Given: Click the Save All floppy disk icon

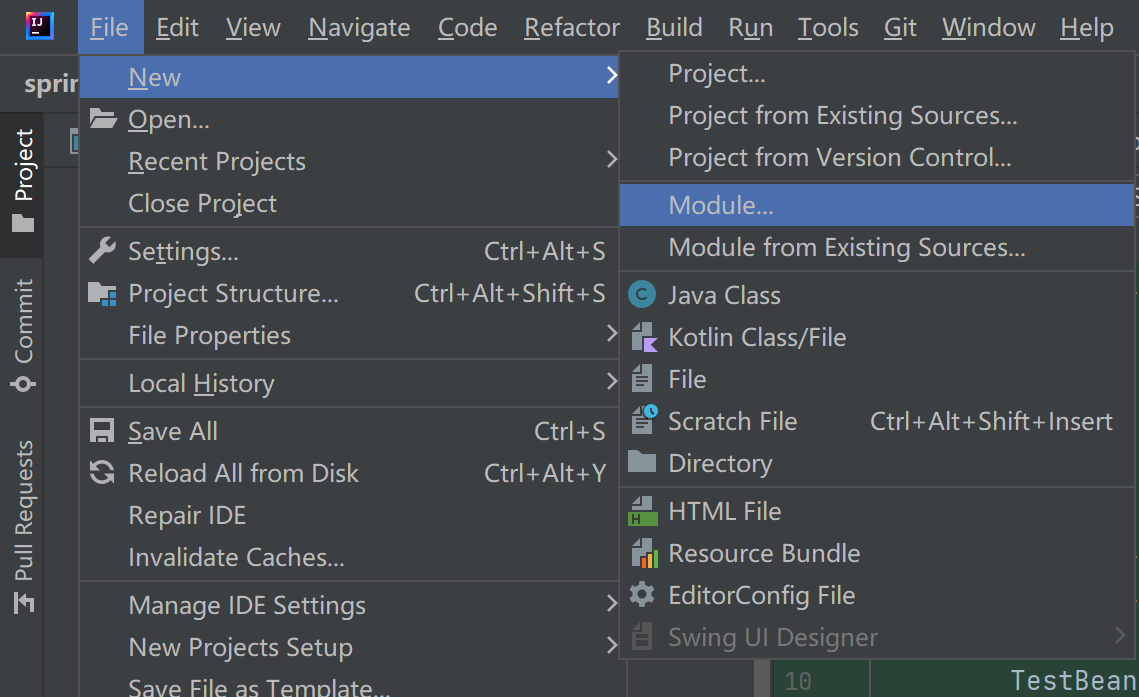Looking at the screenshot, I should [102, 431].
